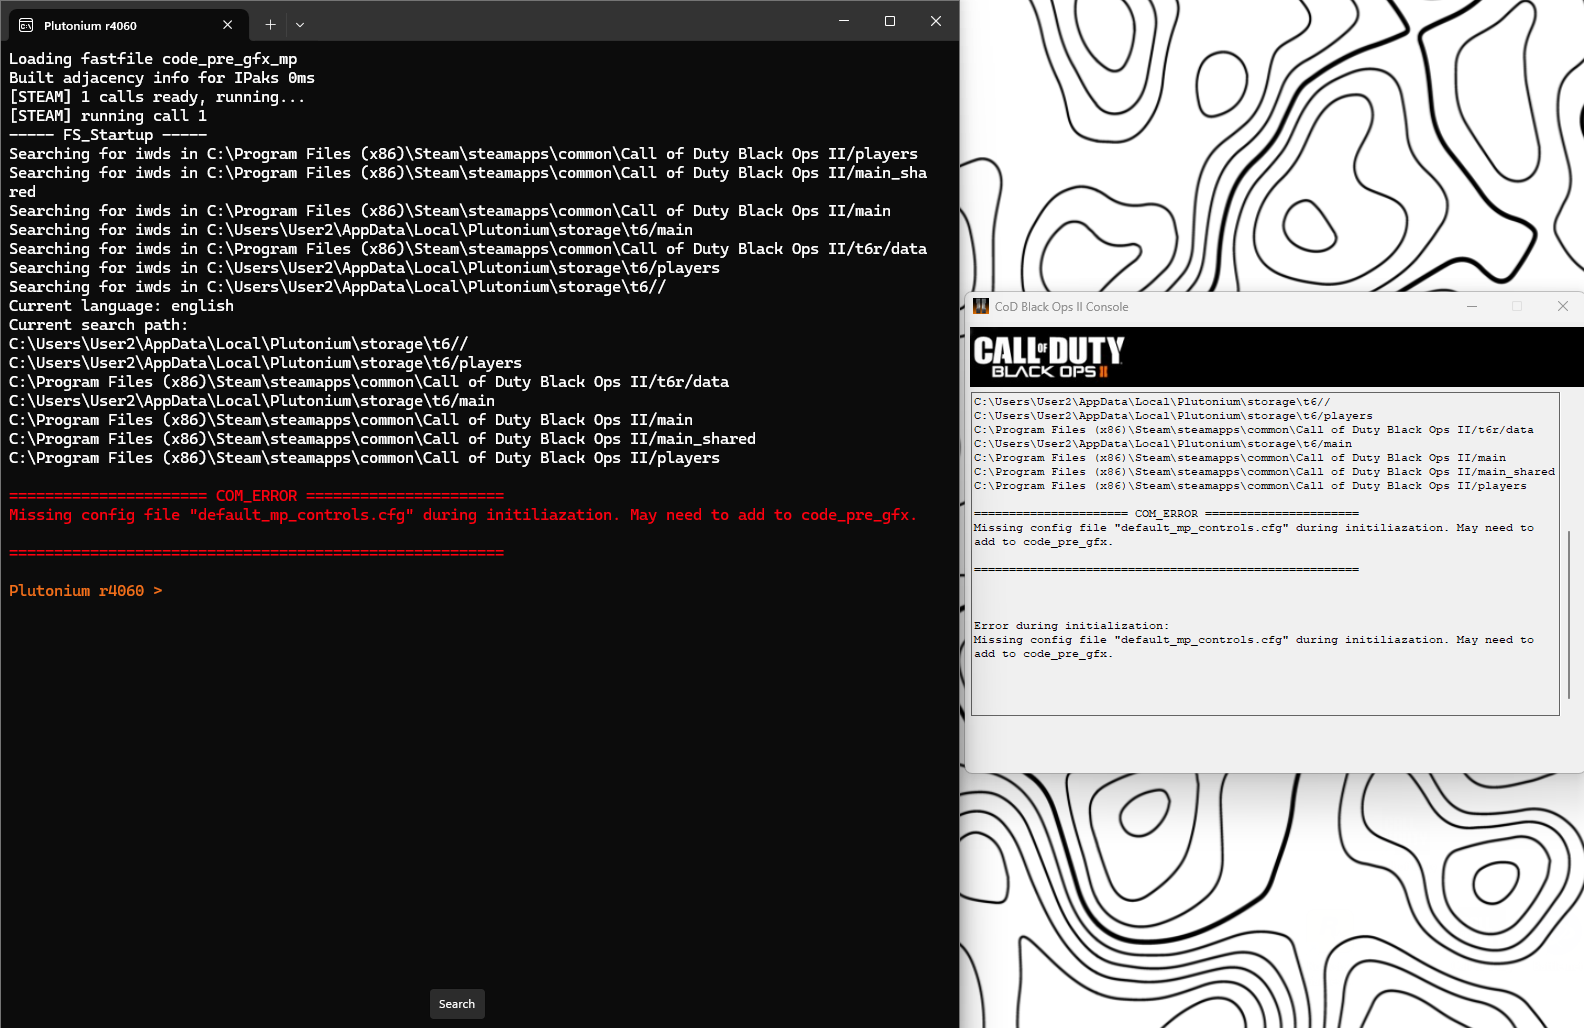Click 'storage\t6/players' search path line in terminal
1584x1028 pixels.
click(x=265, y=363)
